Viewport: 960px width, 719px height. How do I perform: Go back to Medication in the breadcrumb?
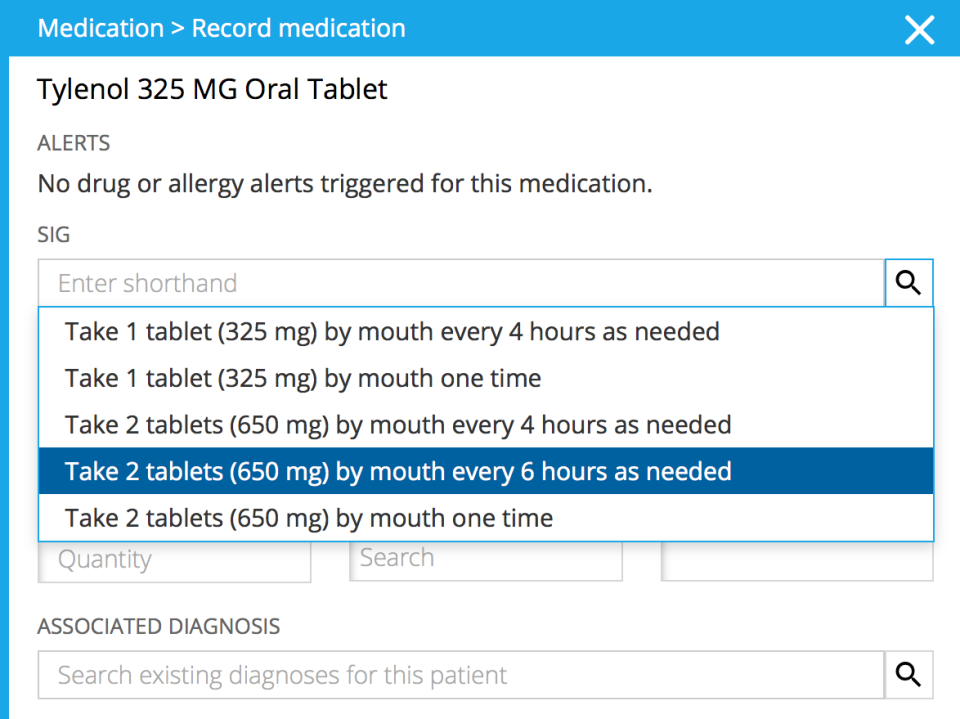tap(100, 28)
